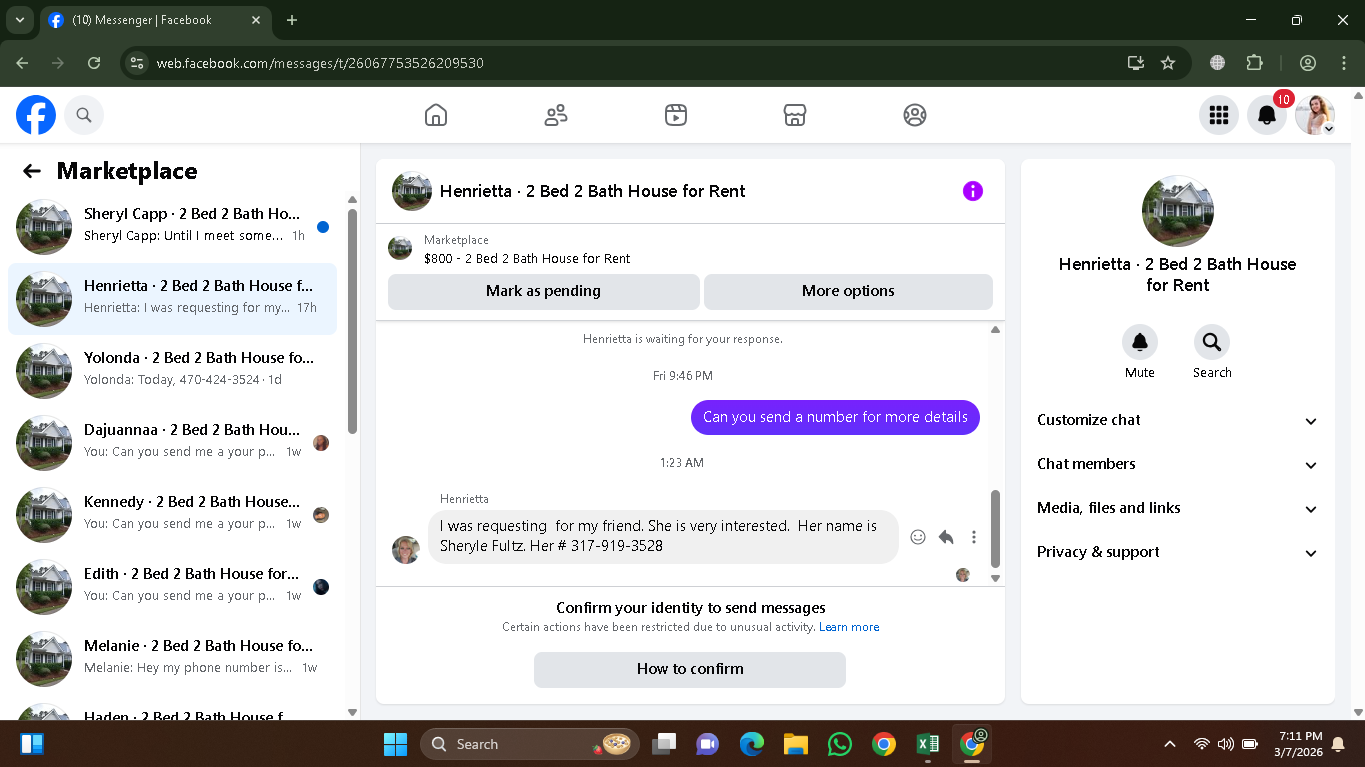Click the Henrietta conversation header title
This screenshot has width=1365, height=767.
(592, 191)
